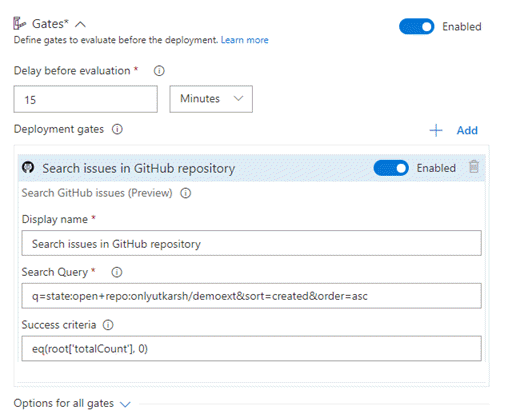Image resolution: width=508 pixels, height=418 pixels.
Task: Open the Minutes unit dropdown
Action: (x=211, y=99)
